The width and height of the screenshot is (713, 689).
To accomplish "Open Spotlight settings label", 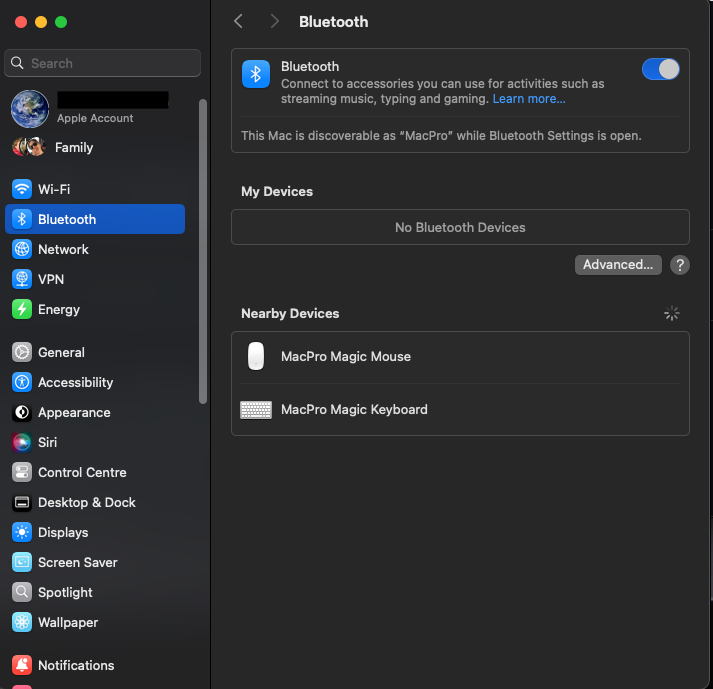I will pos(65,593).
